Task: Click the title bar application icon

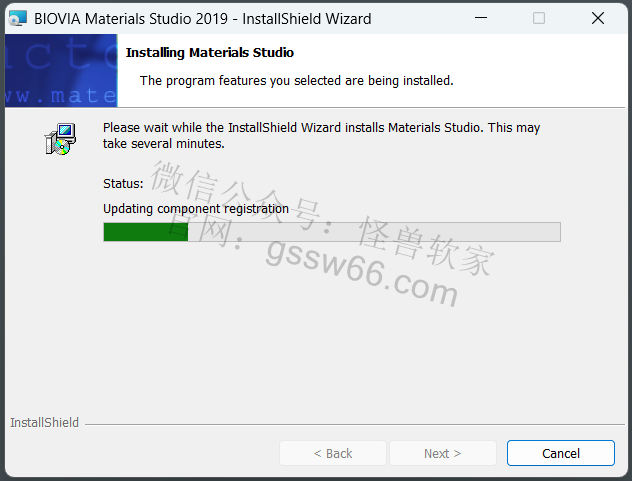Action: tap(17, 18)
